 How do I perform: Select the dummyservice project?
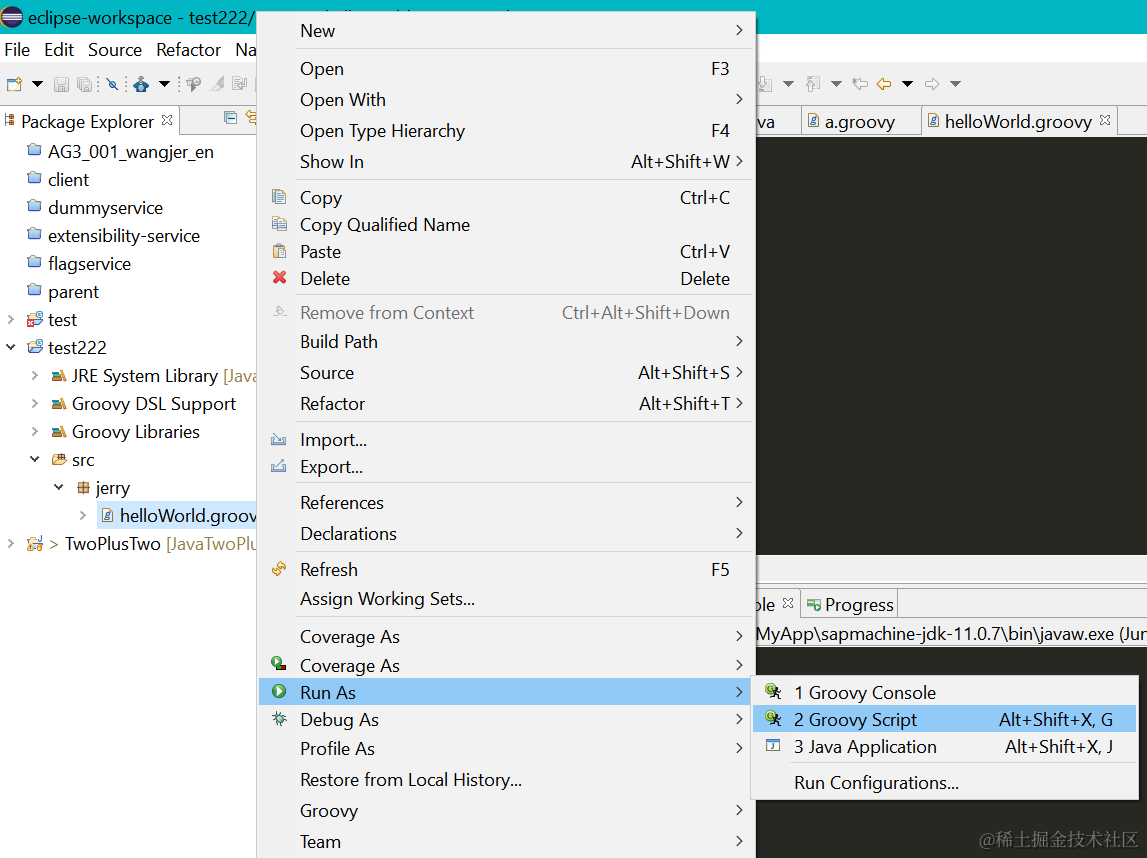coord(105,208)
